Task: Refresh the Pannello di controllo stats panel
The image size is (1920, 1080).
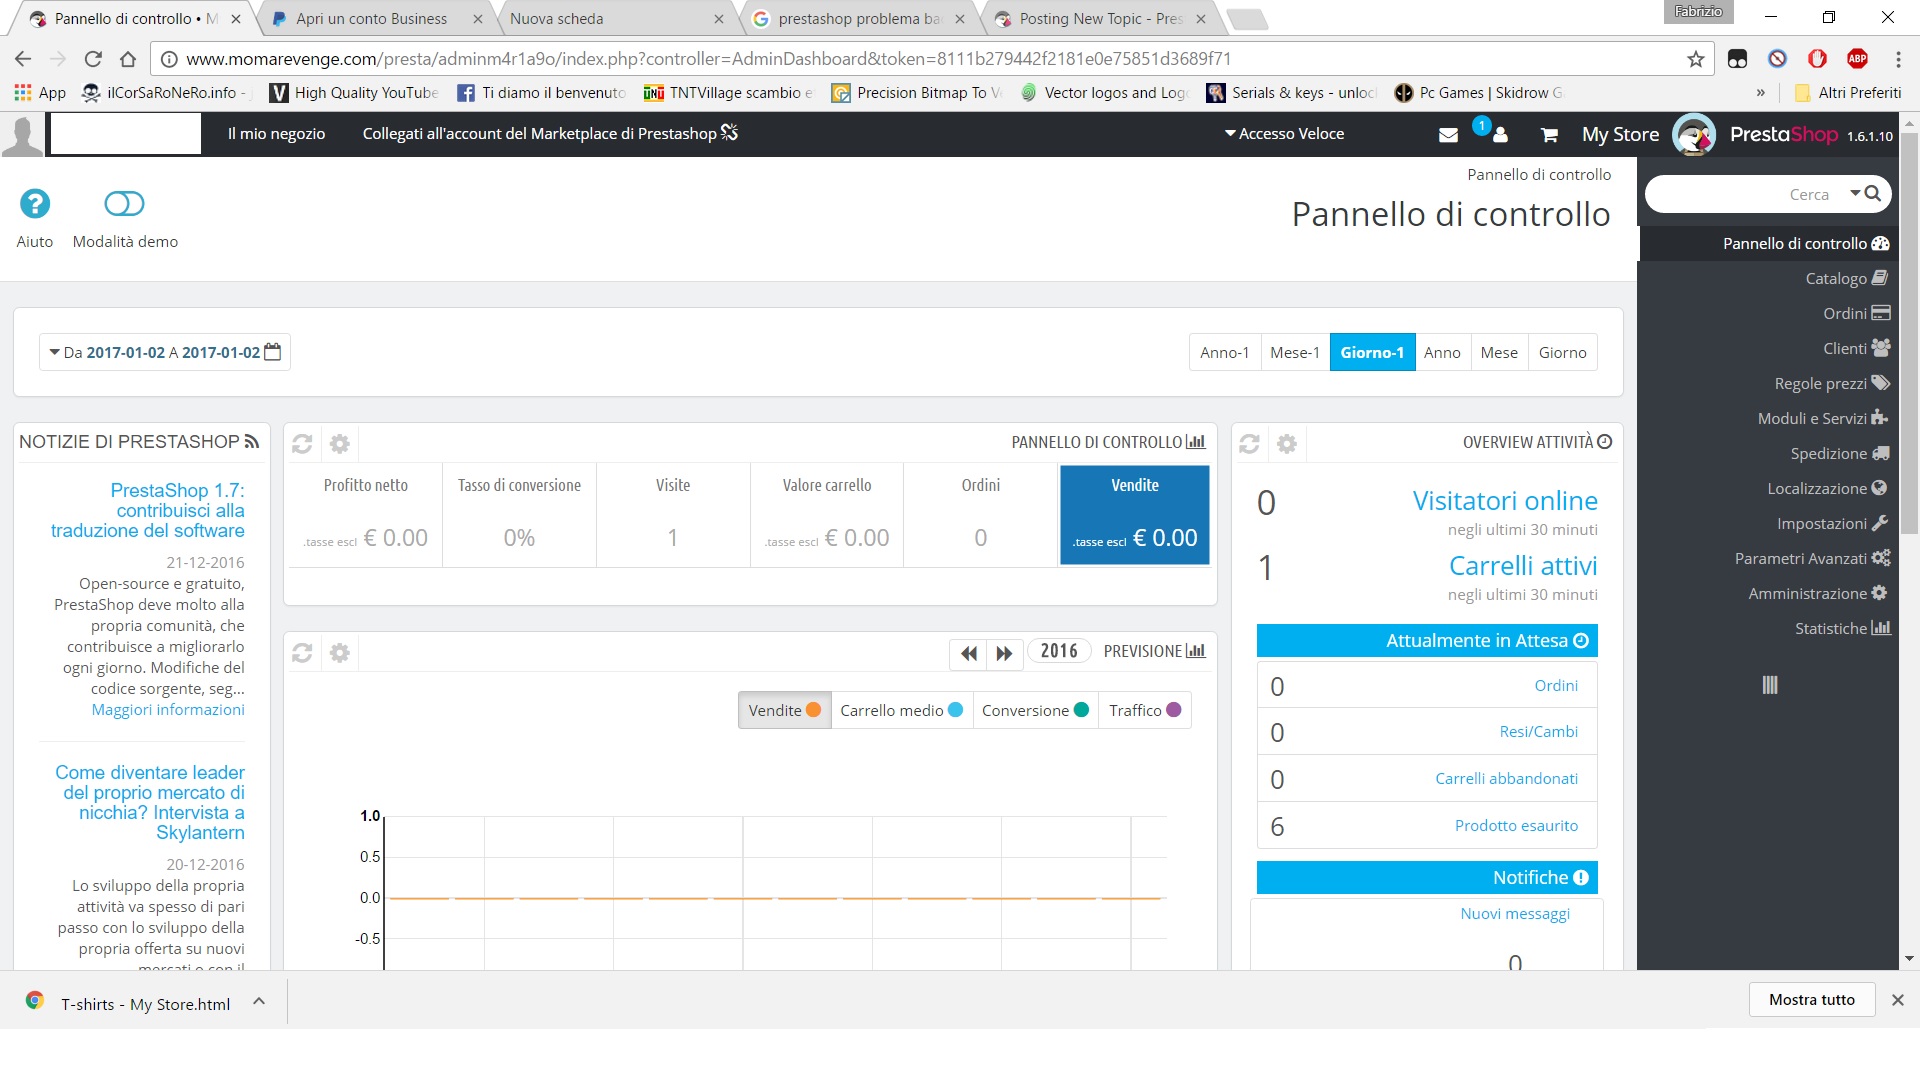Action: [302, 443]
